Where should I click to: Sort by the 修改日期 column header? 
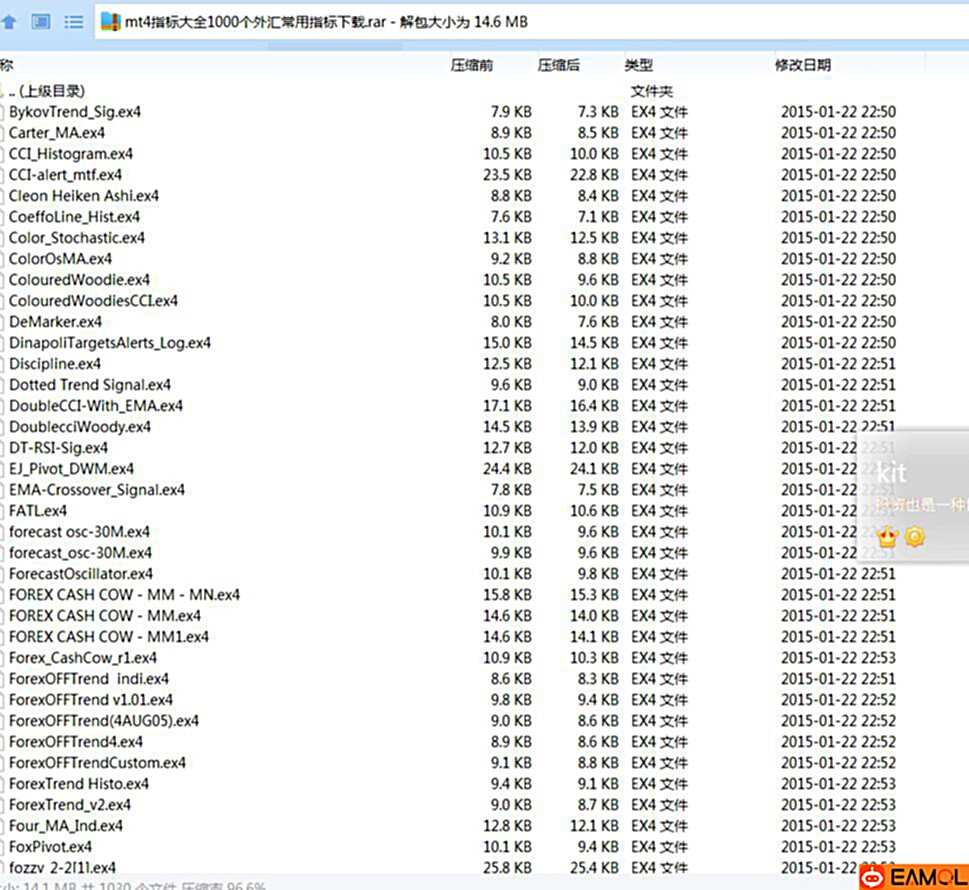tap(803, 65)
